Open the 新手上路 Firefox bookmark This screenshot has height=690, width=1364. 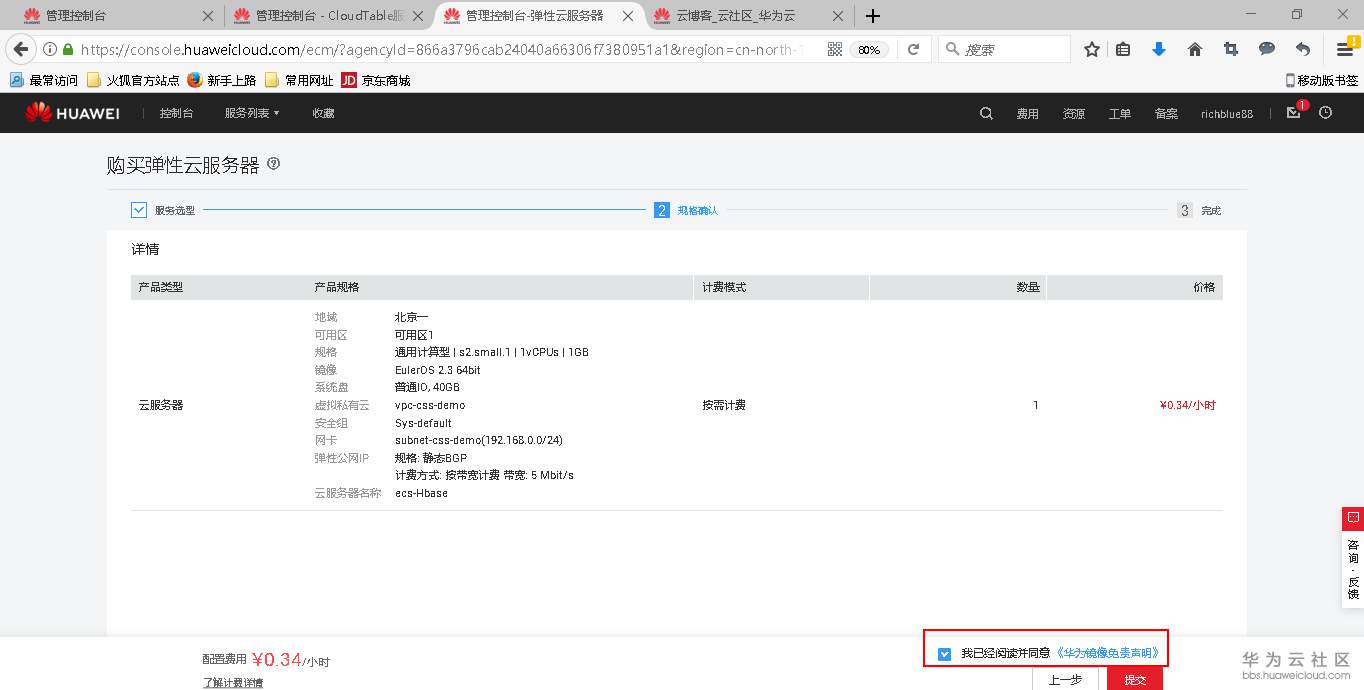pyautogui.click(x=222, y=80)
